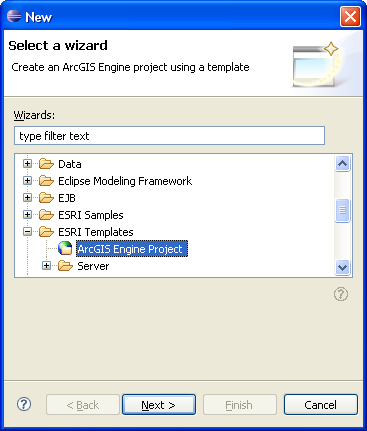
Task: Click the ArcGIS Engine Project globe icon
Action: (65, 248)
